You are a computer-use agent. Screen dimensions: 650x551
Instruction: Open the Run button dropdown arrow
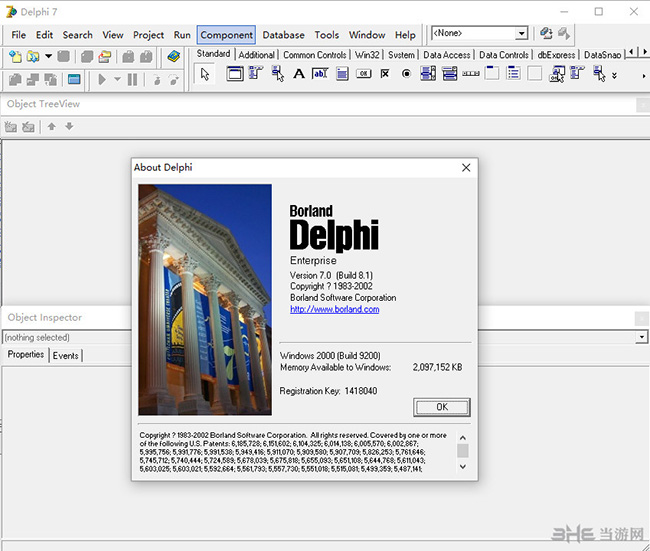(x=117, y=79)
